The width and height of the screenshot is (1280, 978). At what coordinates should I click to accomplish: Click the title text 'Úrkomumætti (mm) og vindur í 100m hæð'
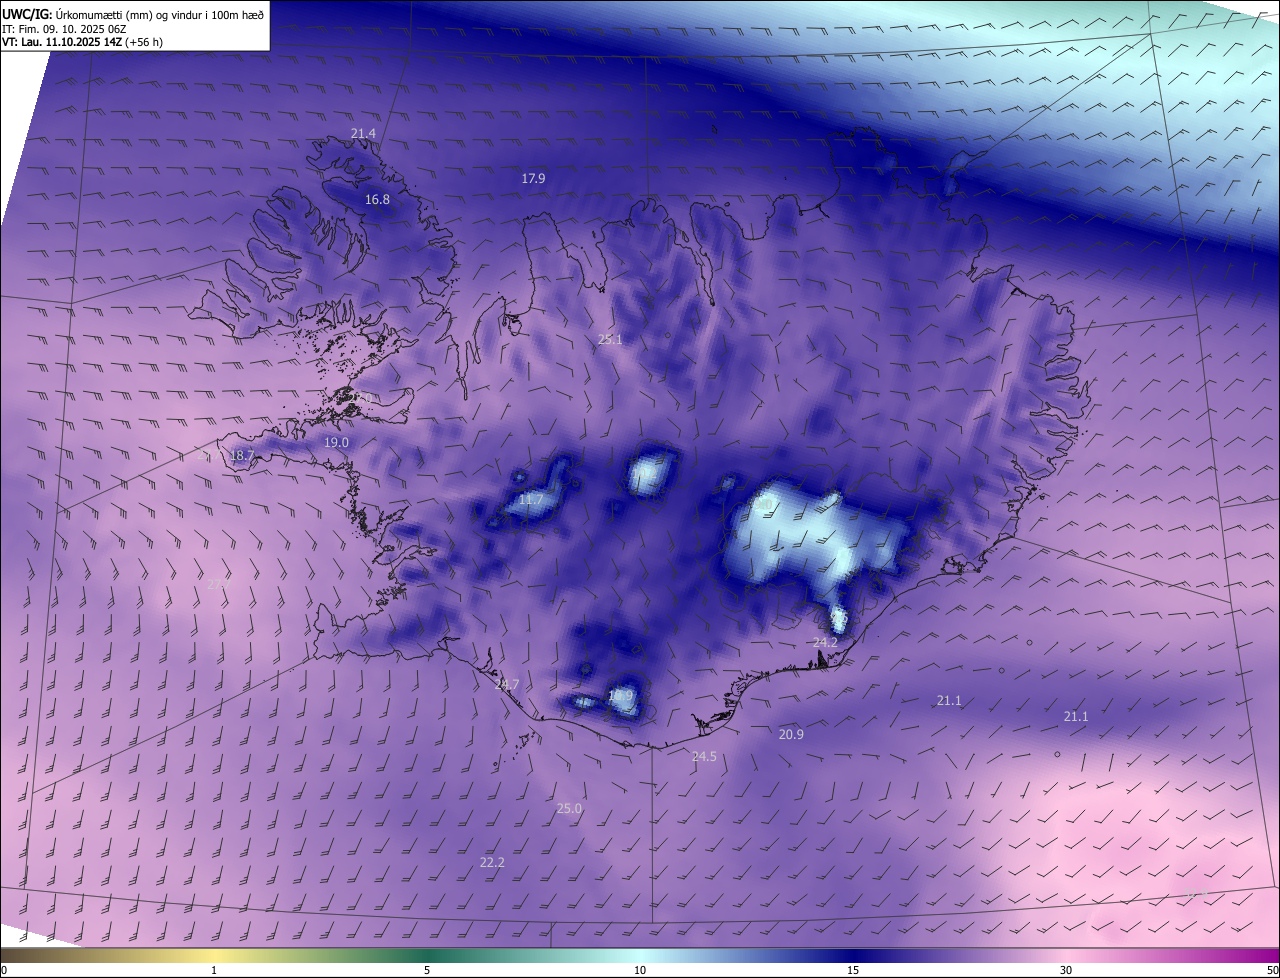160,13
